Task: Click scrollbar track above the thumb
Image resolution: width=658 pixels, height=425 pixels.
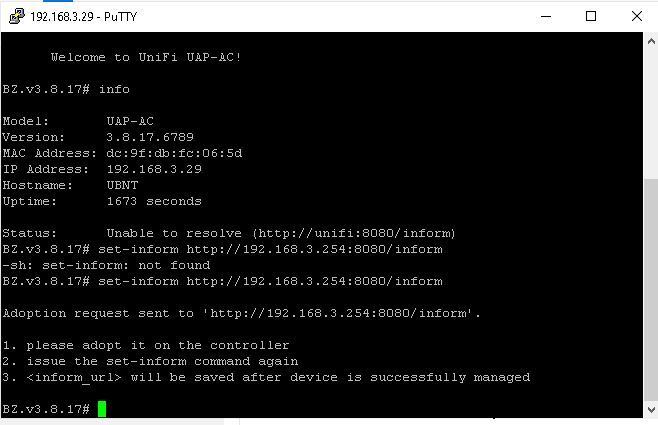Action: [651, 113]
